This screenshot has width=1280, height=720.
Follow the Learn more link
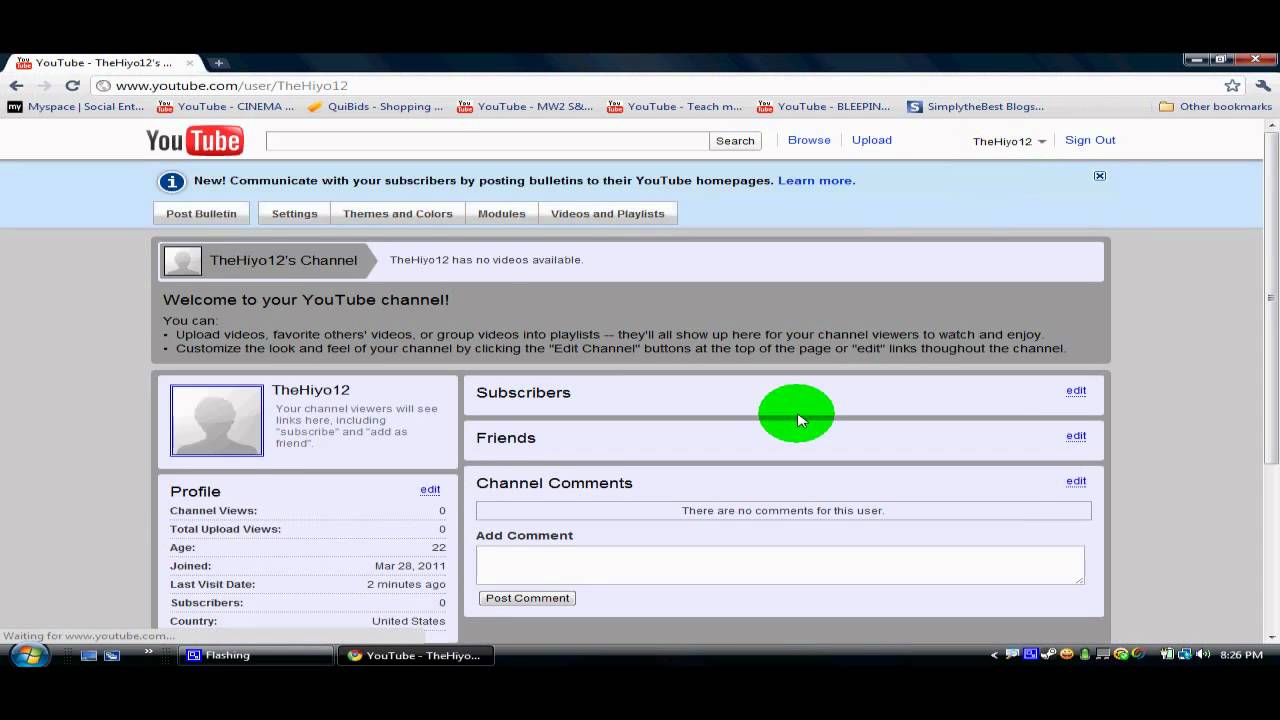pos(815,181)
